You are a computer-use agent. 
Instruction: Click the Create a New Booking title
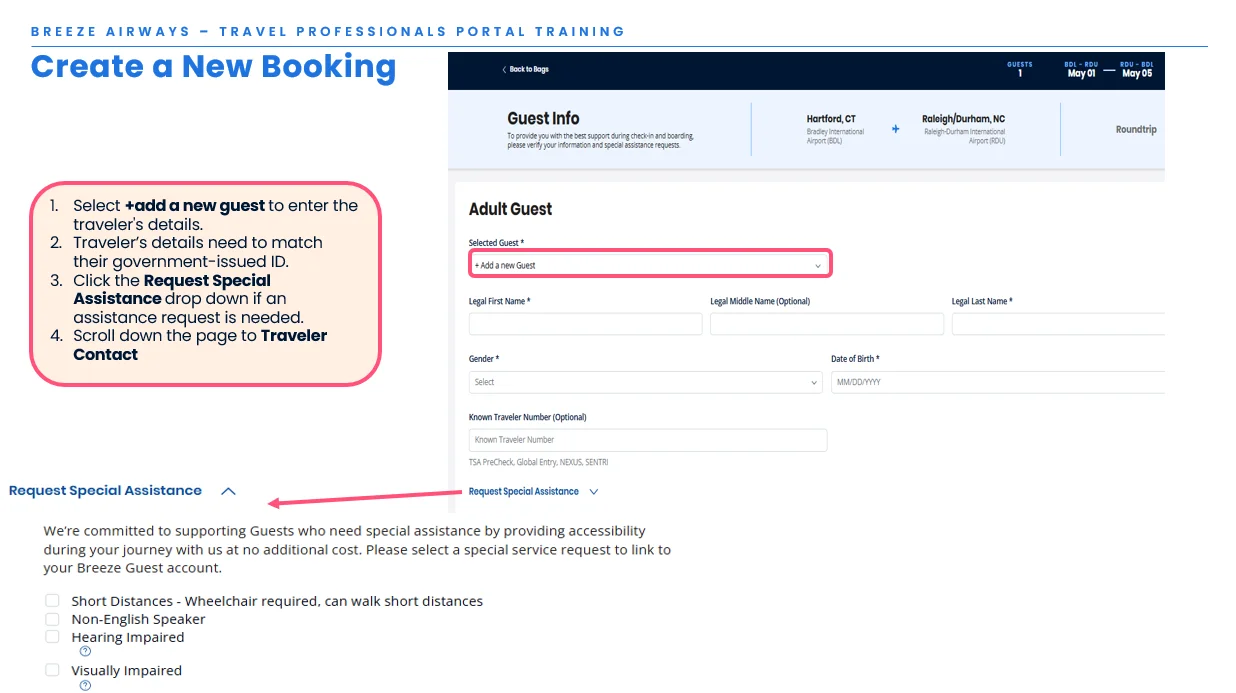pos(213,66)
